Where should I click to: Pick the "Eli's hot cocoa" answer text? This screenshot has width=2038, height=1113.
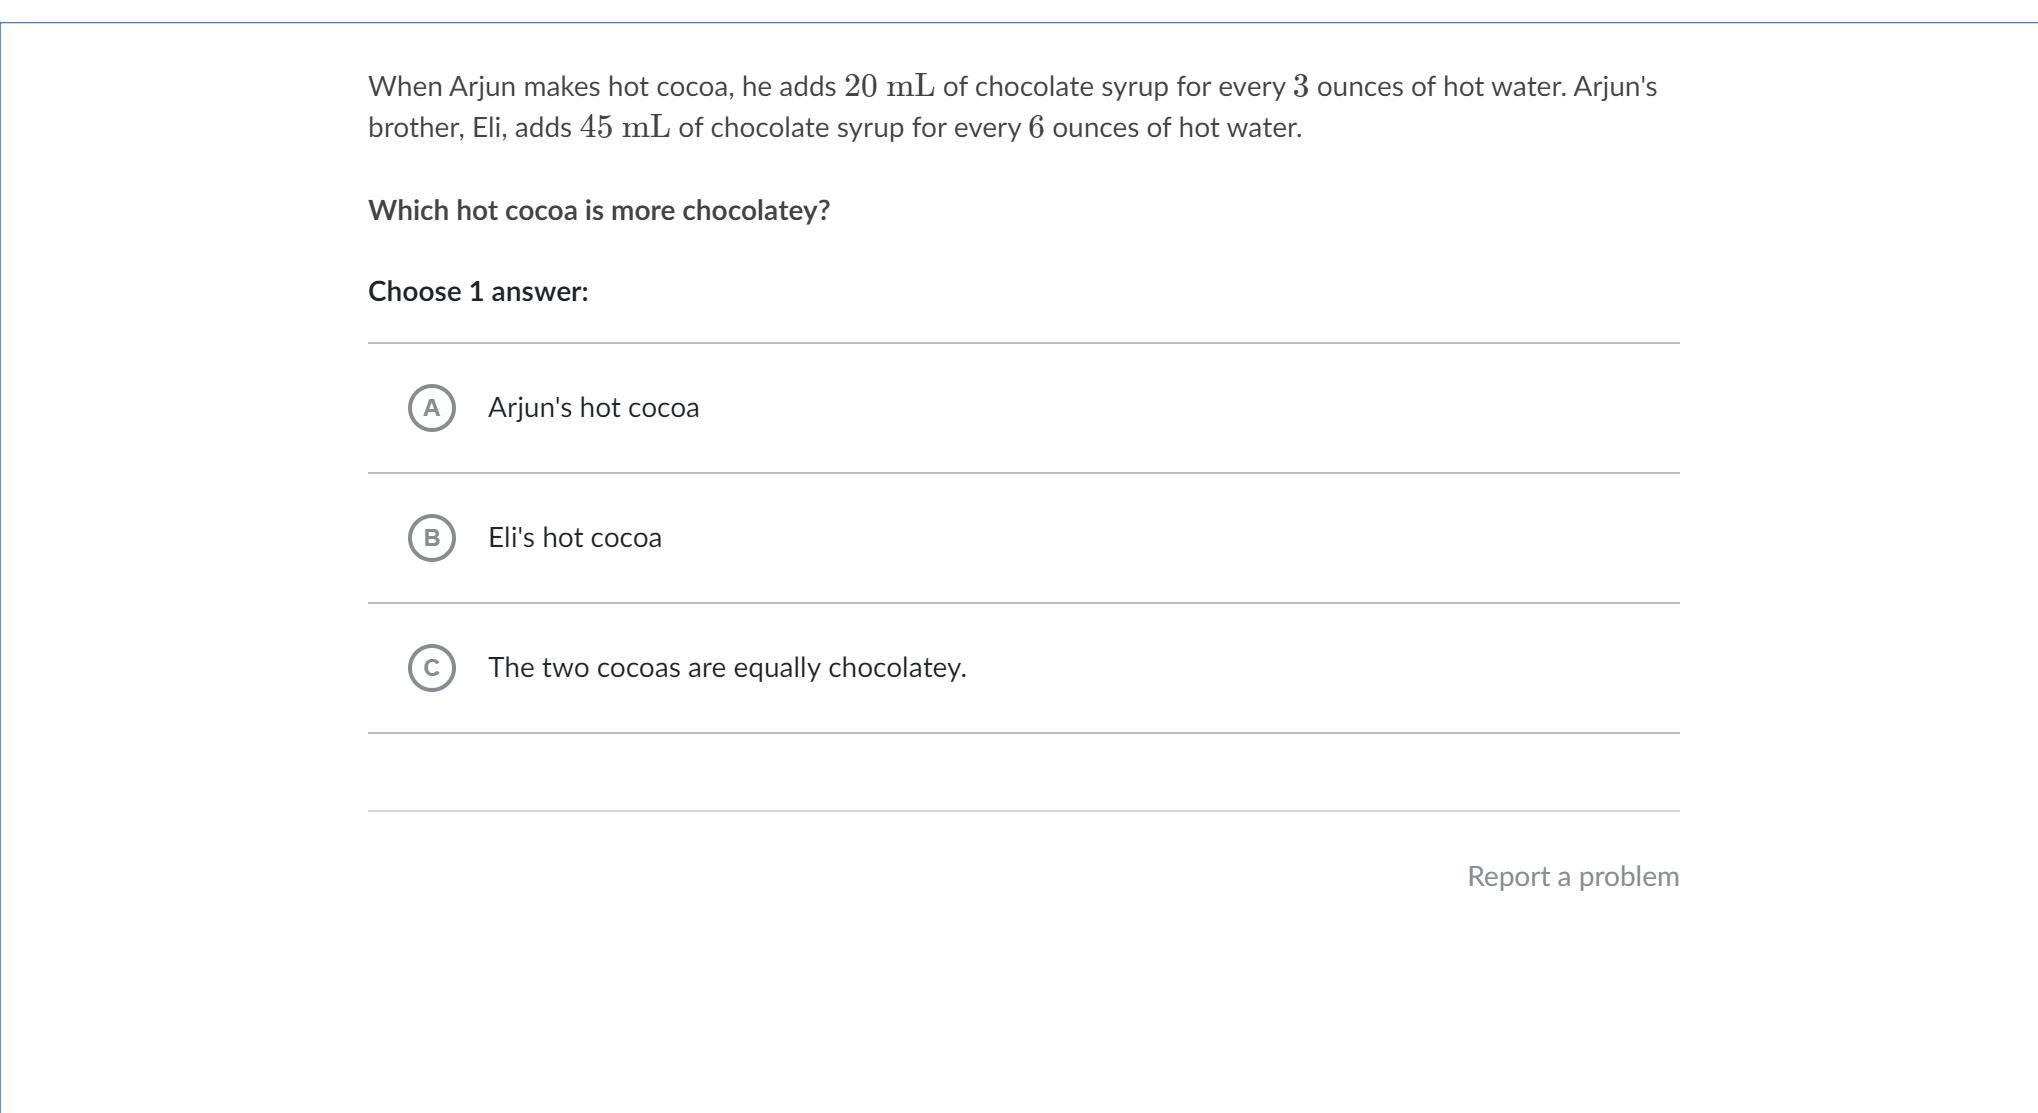[x=574, y=538]
